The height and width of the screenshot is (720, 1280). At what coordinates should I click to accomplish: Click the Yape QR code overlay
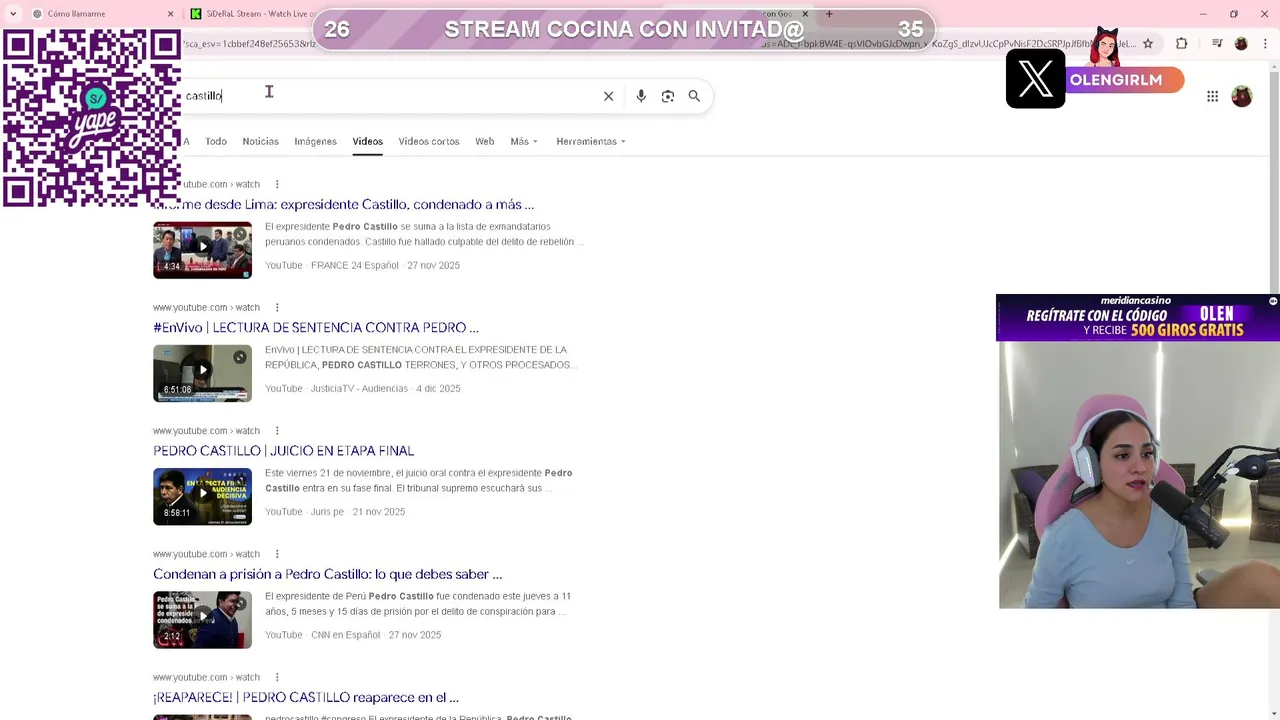click(x=91, y=118)
